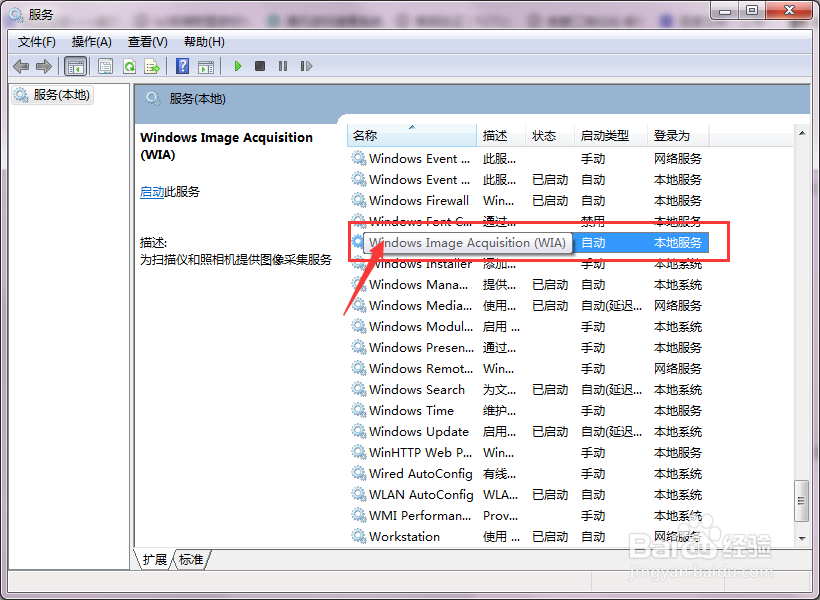This screenshot has height=600, width=820.
Task: Switch to the 扩展 tab
Action: point(154,560)
